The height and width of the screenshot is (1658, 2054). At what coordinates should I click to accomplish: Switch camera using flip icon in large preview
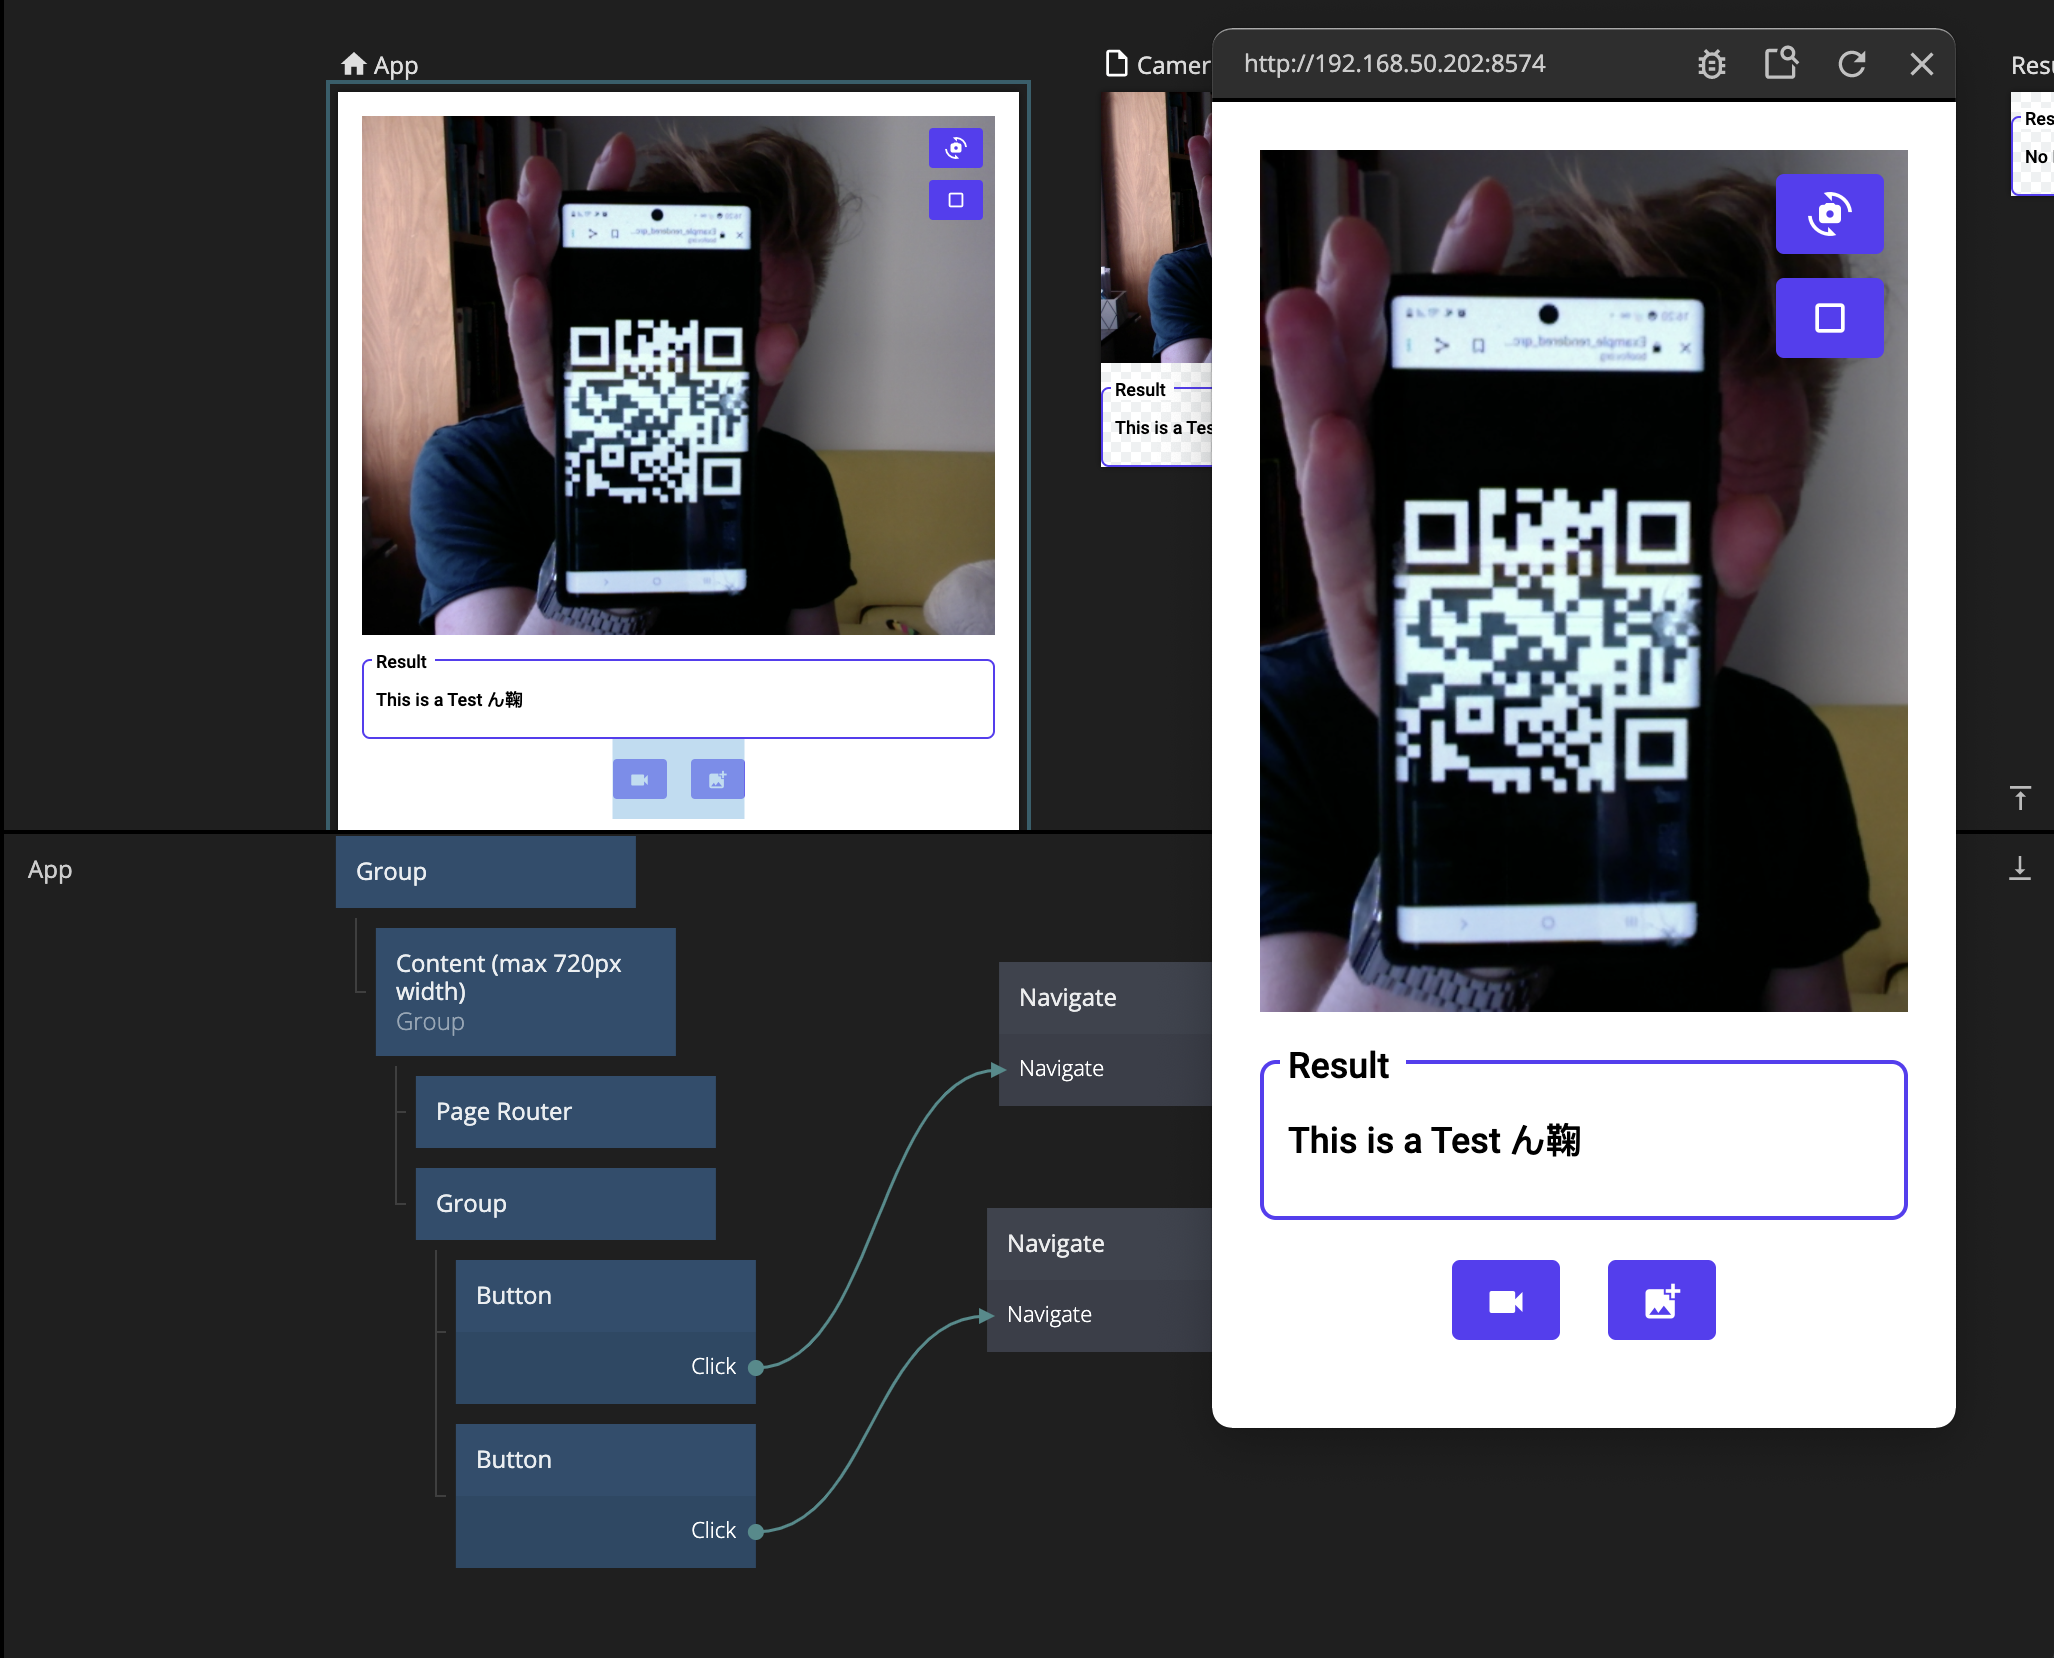[1829, 214]
